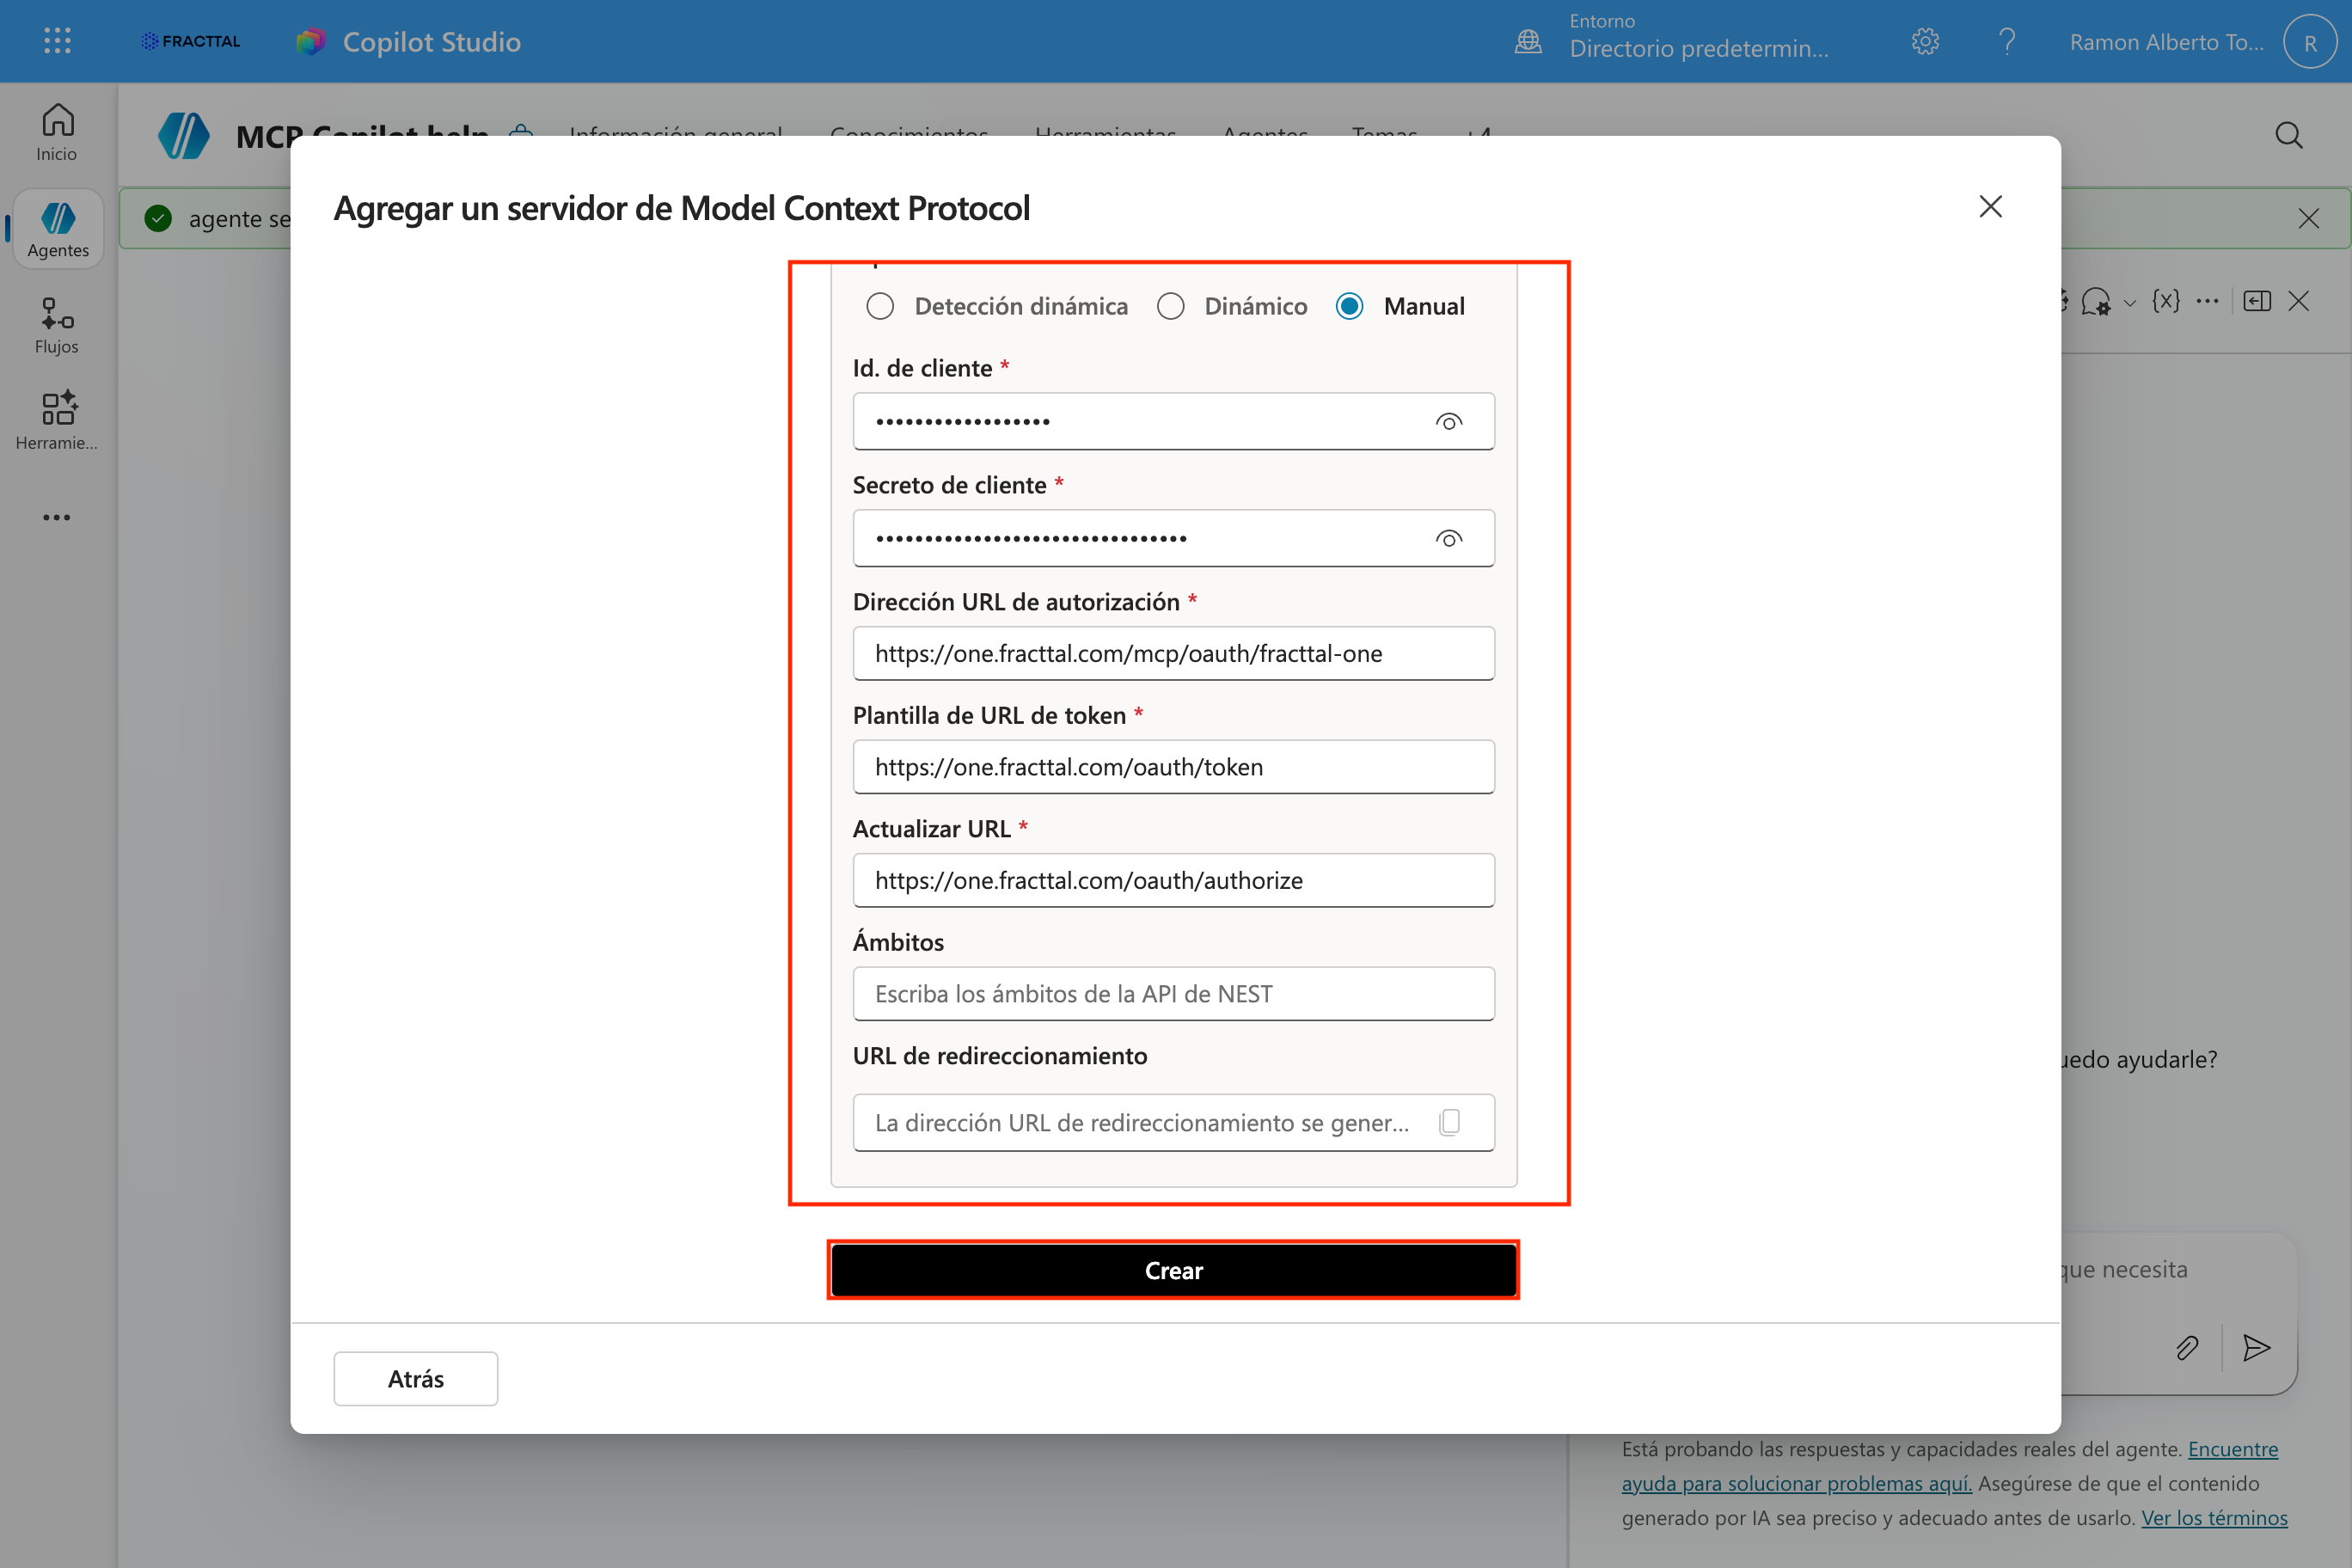Select the Detección dinámica radio option
Screen dimensions: 2352x1568
880,306
